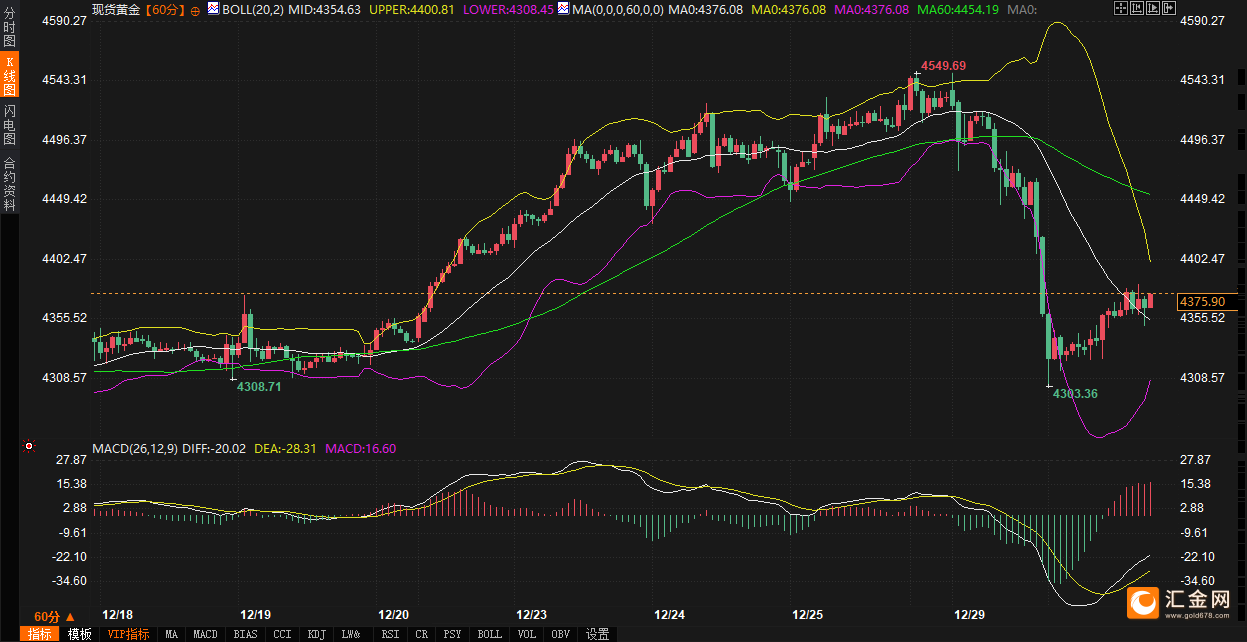
Task: Toggle the RSI indicator
Action: click(x=390, y=634)
